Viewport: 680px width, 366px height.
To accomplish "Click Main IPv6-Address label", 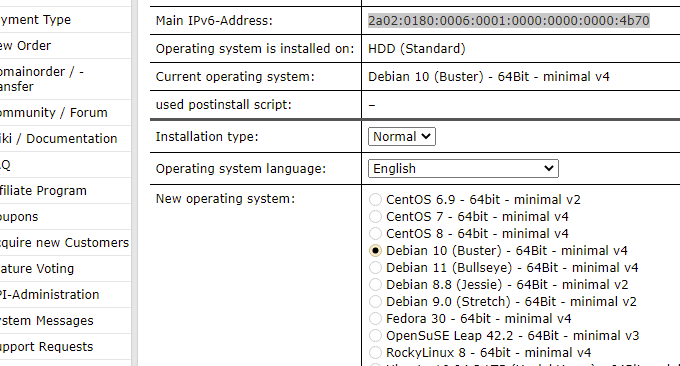I will pyautogui.click(x=214, y=20).
